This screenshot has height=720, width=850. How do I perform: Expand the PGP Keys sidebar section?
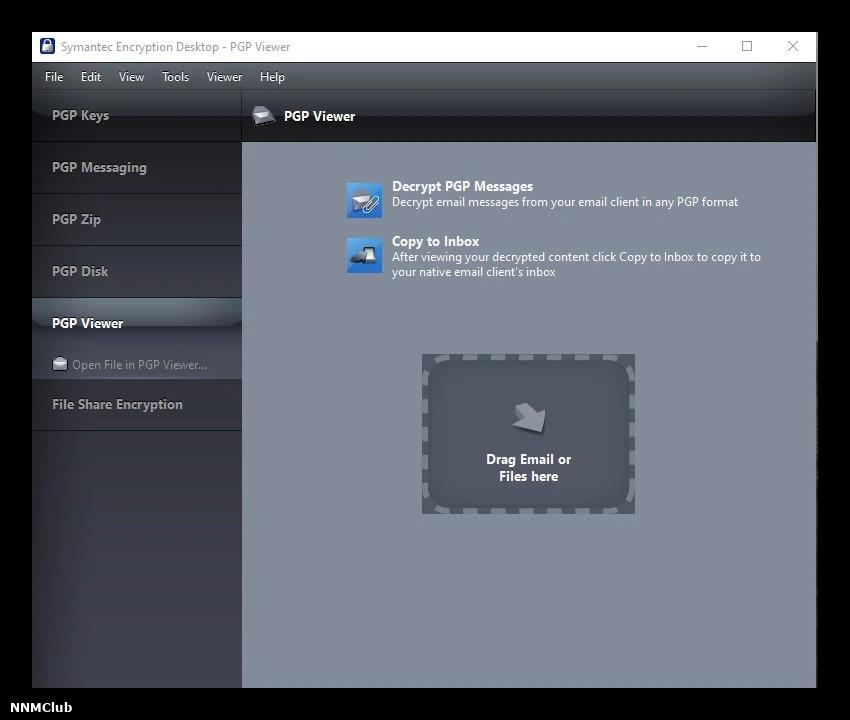tap(137, 115)
